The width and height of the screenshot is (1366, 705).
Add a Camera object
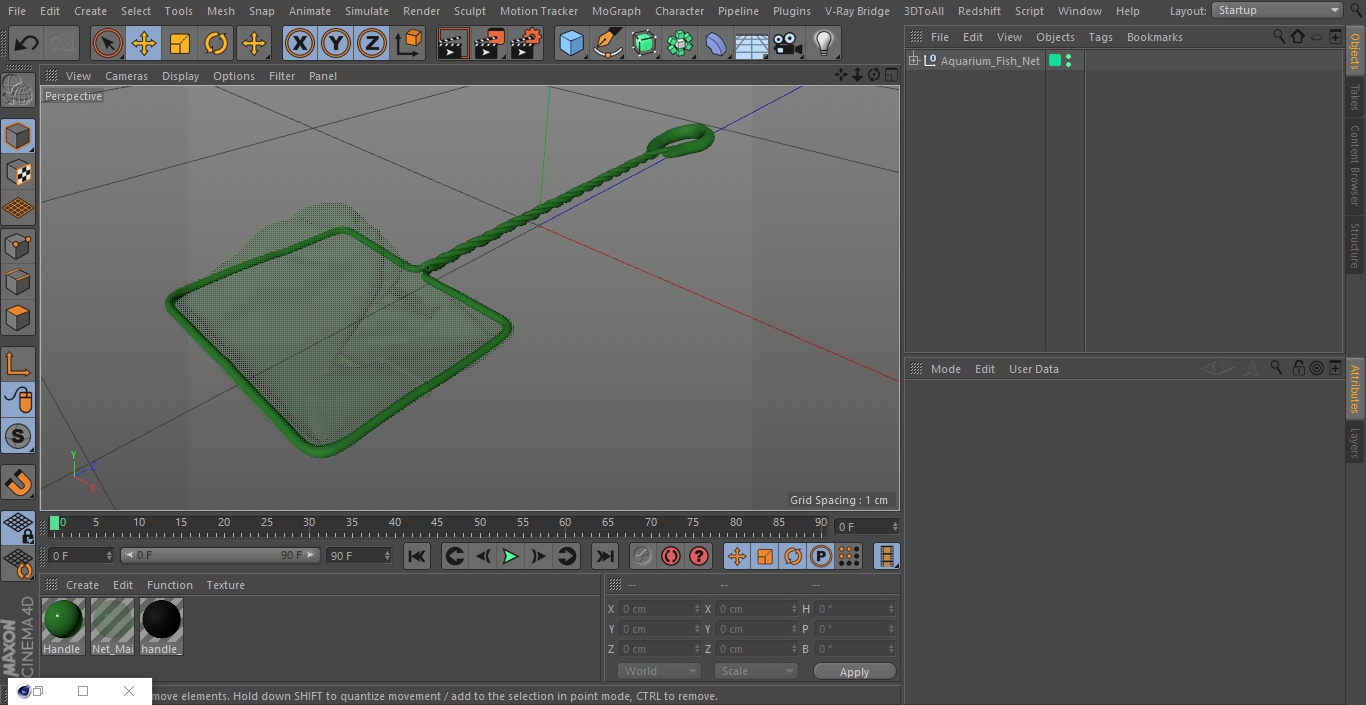click(787, 43)
